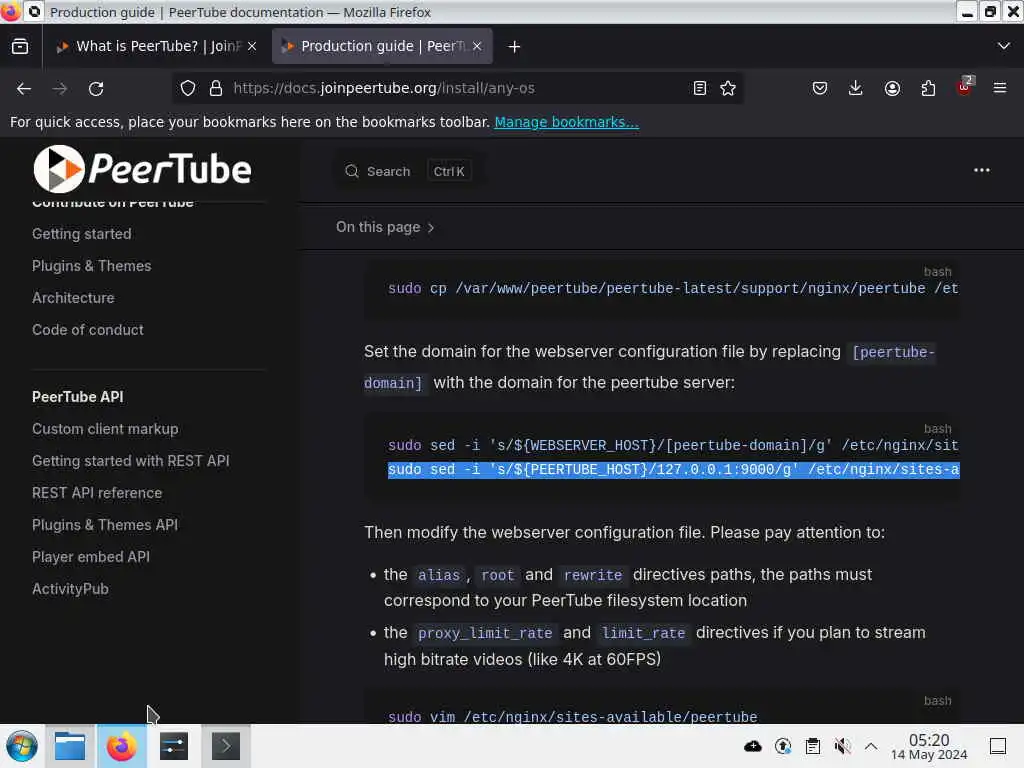
Task: Unmute via the volume tray icon
Action: pyautogui.click(x=842, y=746)
